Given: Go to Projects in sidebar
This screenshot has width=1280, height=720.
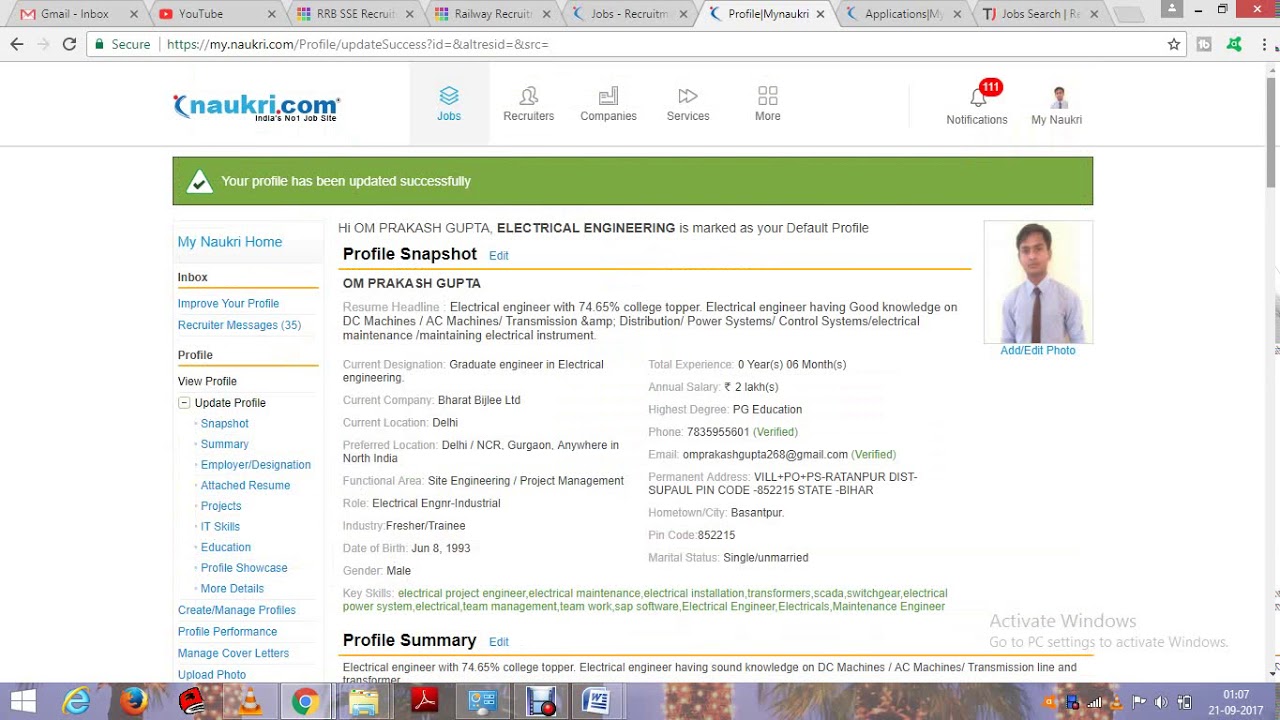Looking at the screenshot, I should pos(221,506).
